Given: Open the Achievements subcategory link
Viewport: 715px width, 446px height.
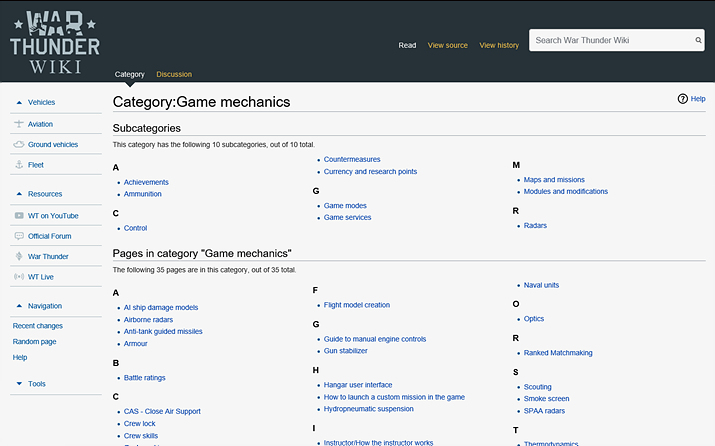Looking at the screenshot, I should (146, 182).
